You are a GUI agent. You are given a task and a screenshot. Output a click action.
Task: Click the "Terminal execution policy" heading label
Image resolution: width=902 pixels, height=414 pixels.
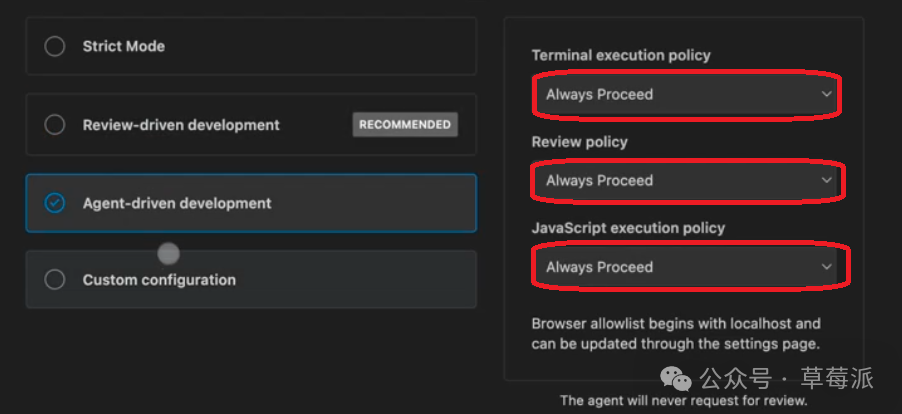[x=621, y=55]
